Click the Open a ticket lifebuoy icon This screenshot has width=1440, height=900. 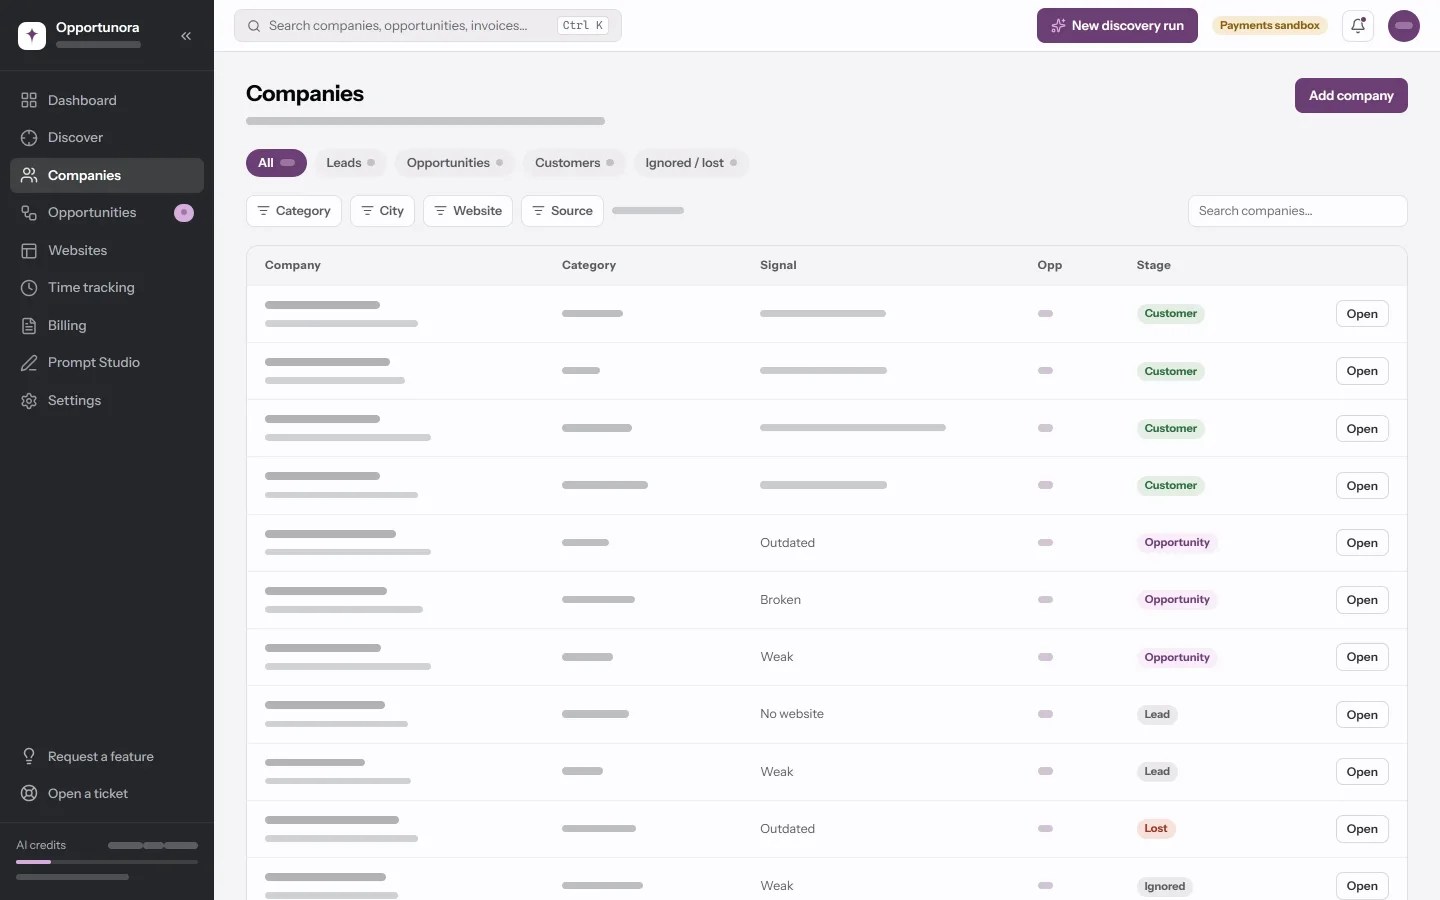tap(29, 794)
